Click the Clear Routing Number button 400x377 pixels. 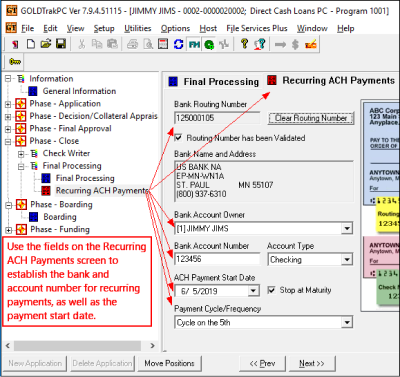(x=311, y=118)
